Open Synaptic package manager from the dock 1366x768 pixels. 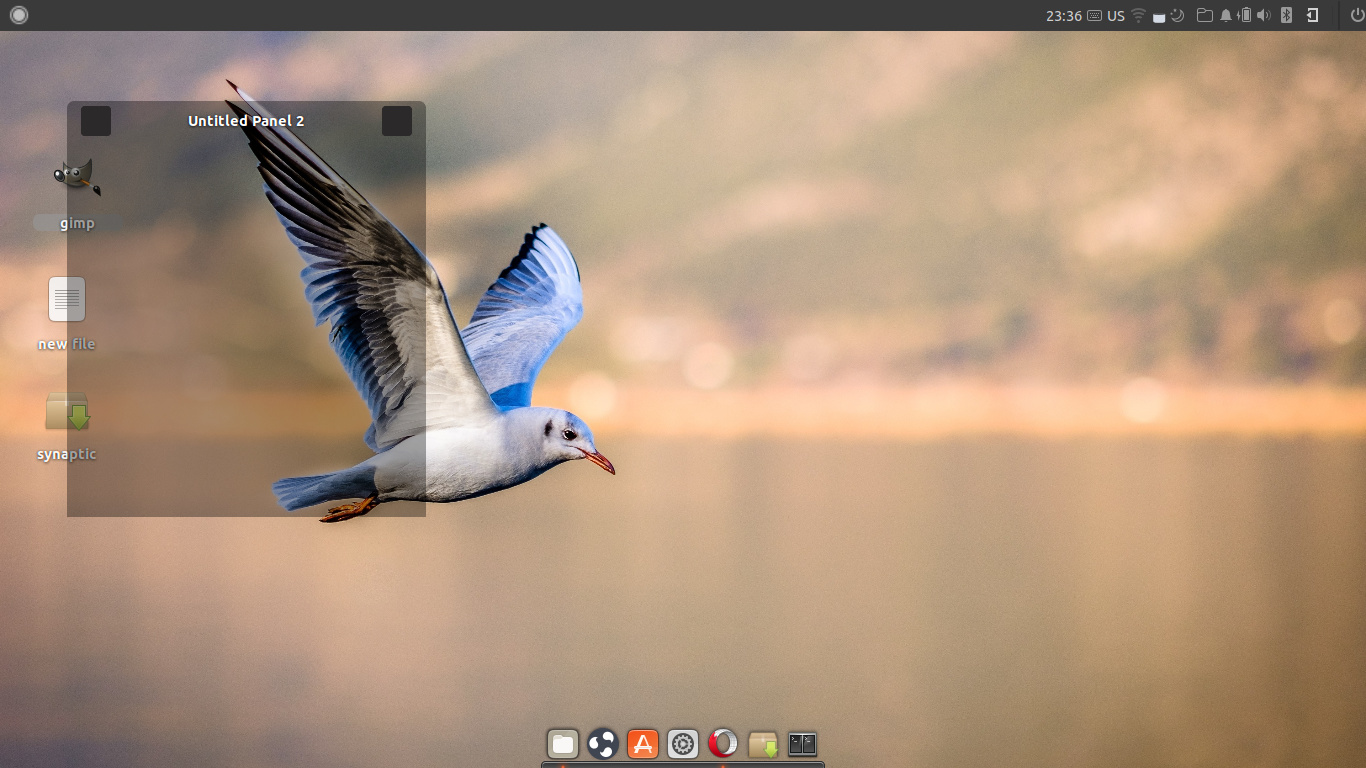[762, 743]
